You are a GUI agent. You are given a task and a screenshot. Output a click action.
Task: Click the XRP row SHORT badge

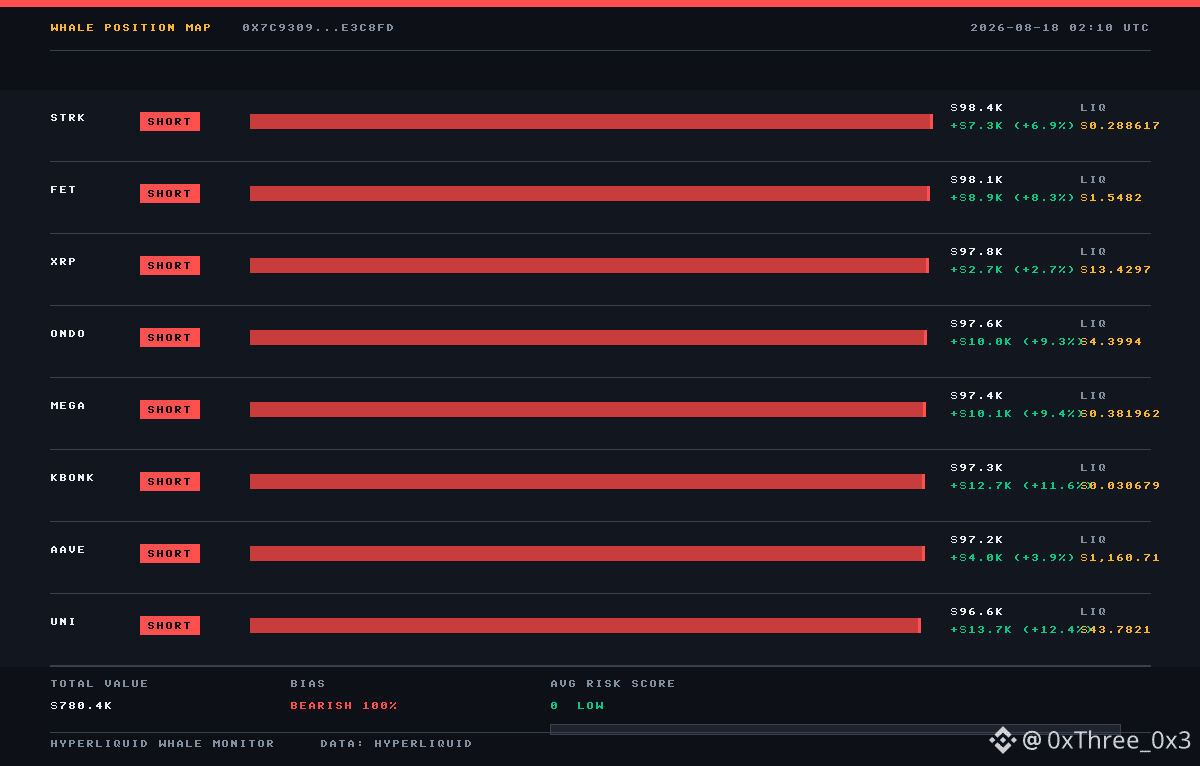tap(170, 266)
